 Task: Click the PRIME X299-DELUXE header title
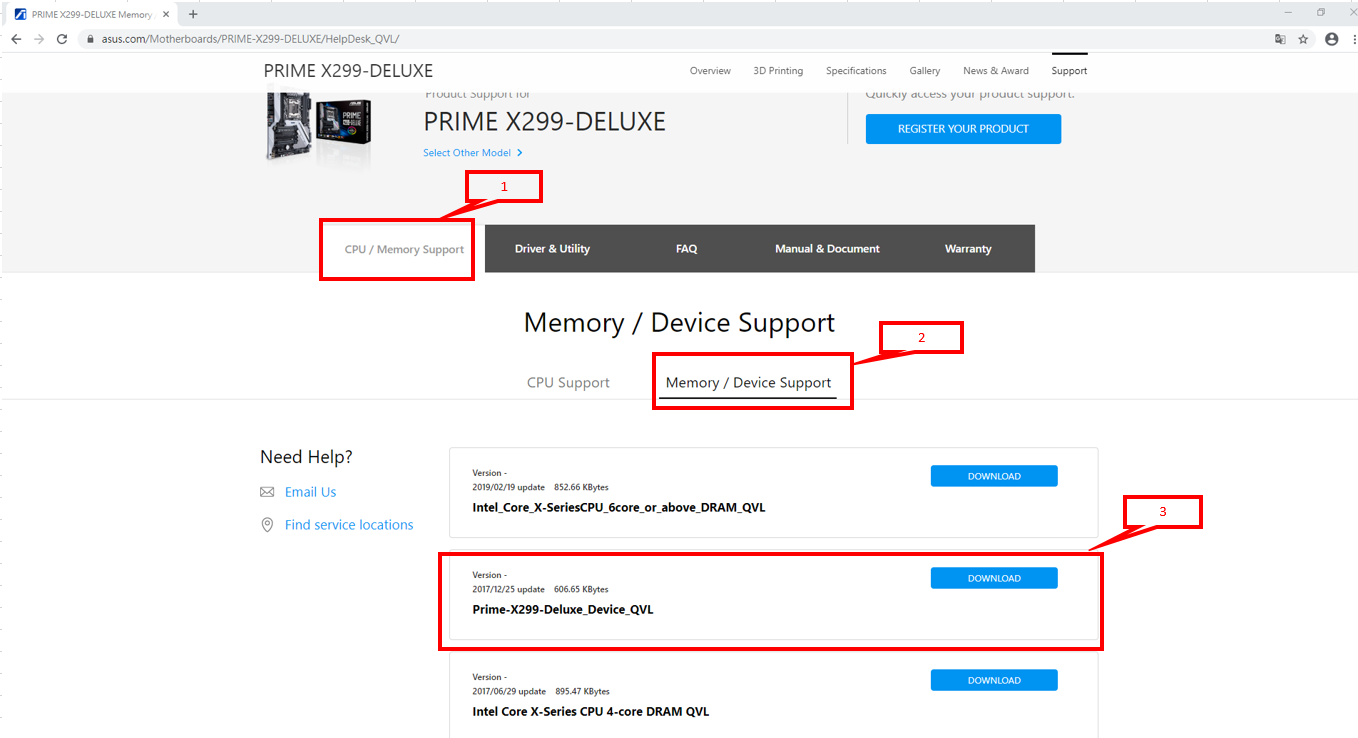click(348, 71)
